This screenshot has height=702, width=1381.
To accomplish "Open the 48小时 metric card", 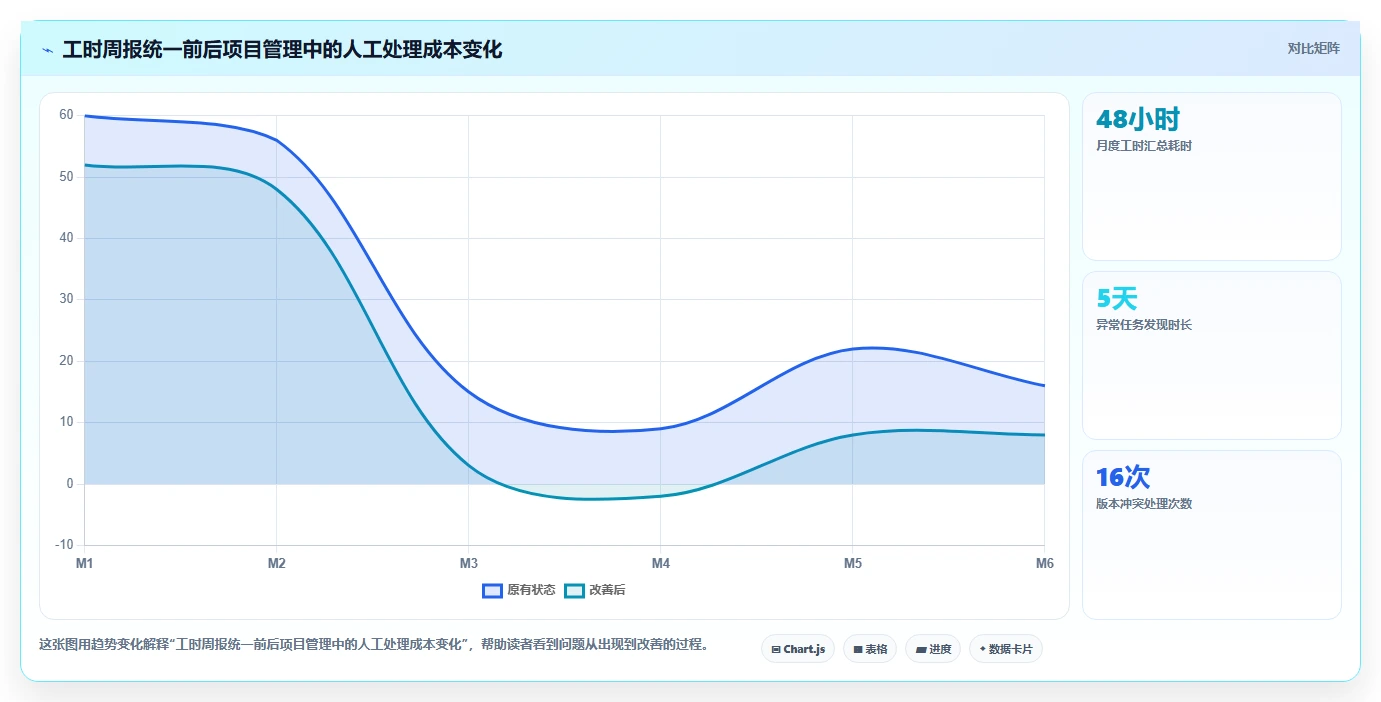I will coord(1211,177).
